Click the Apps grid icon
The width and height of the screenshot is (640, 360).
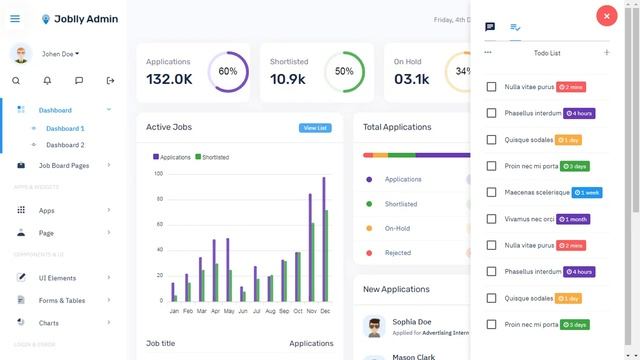point(21,210)
